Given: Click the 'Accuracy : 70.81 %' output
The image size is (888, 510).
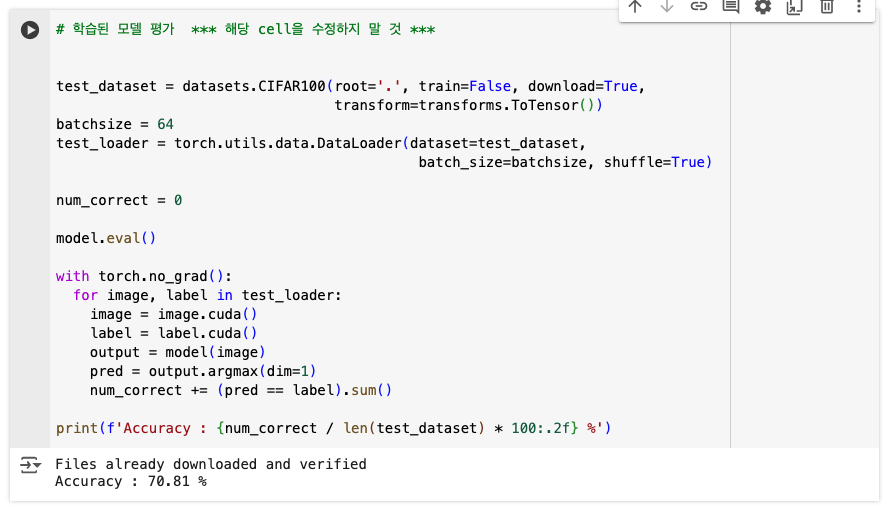Looking at the screenshot, I should pos(131,482).
